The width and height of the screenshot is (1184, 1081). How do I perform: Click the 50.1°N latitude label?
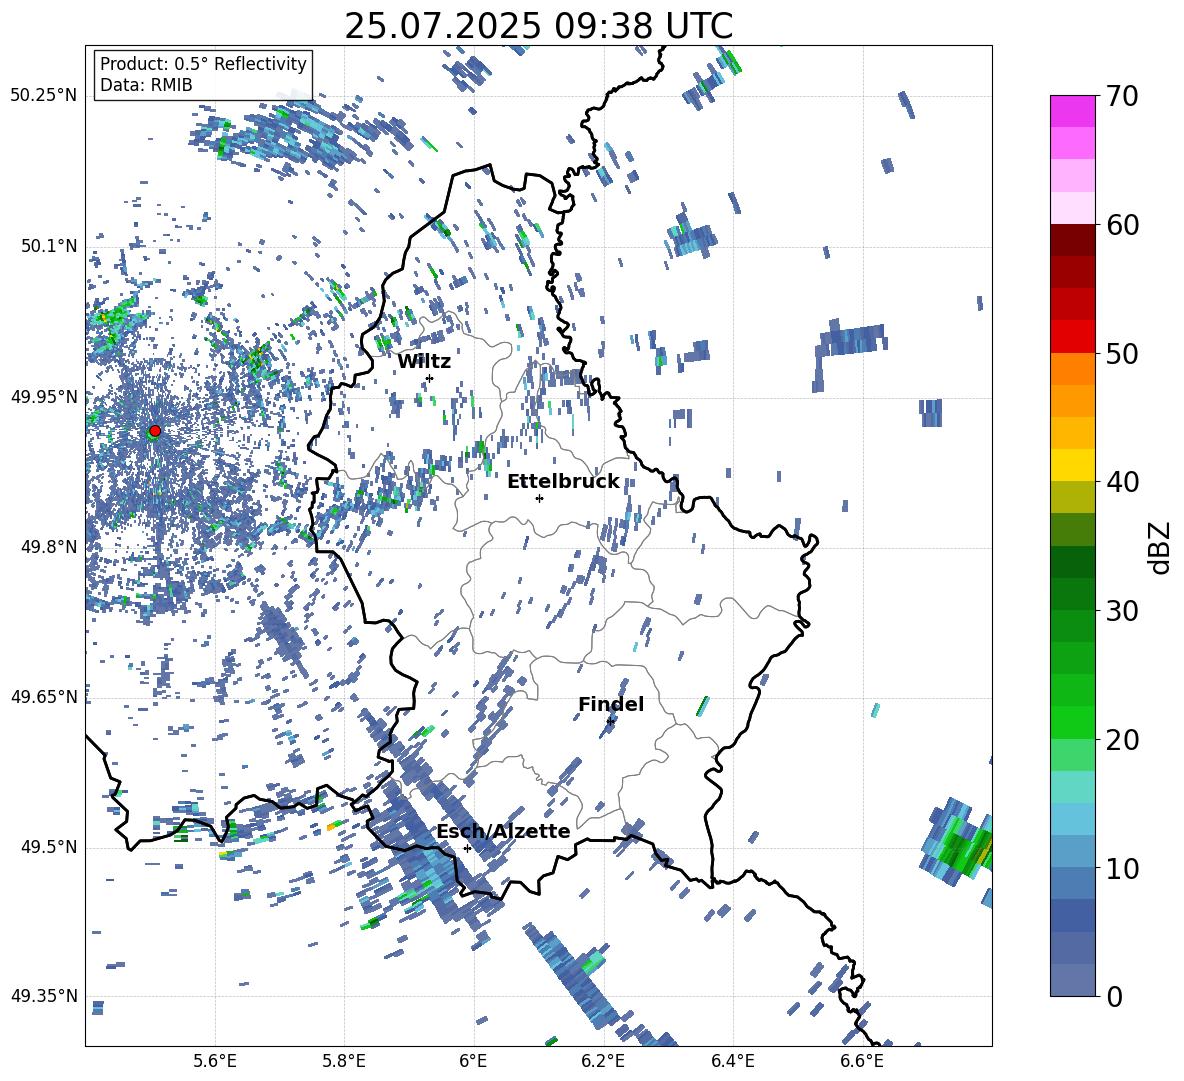pos(48,246)
